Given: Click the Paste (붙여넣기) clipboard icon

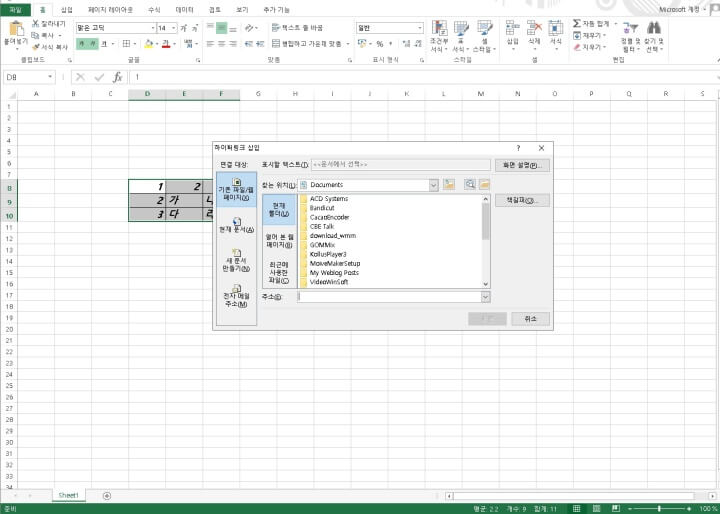Looking at the screenshot, I should (16, 29).
